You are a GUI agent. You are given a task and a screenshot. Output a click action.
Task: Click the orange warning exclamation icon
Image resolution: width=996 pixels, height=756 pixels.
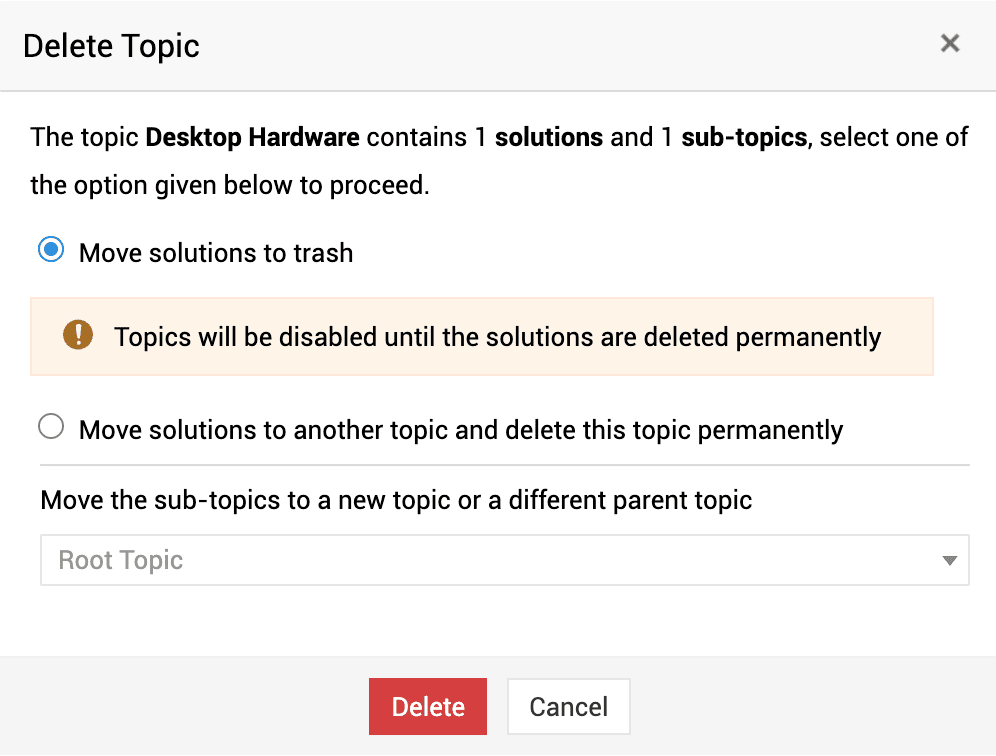coord(78,335)
